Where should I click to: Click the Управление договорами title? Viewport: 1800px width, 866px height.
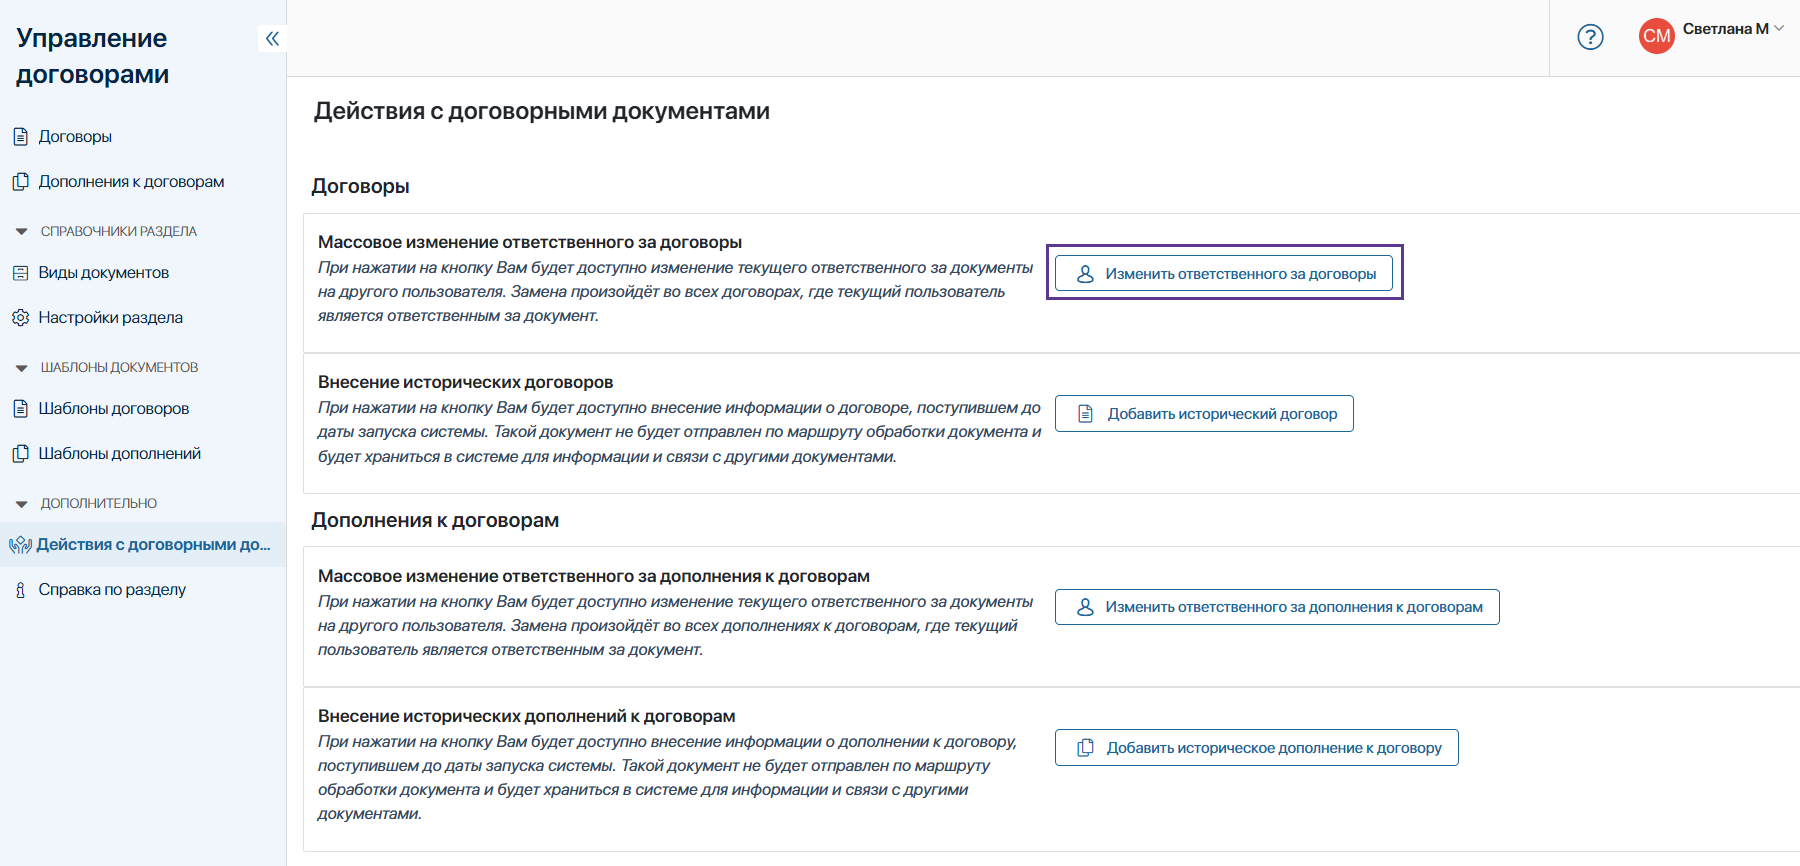[x=92, y=56]
